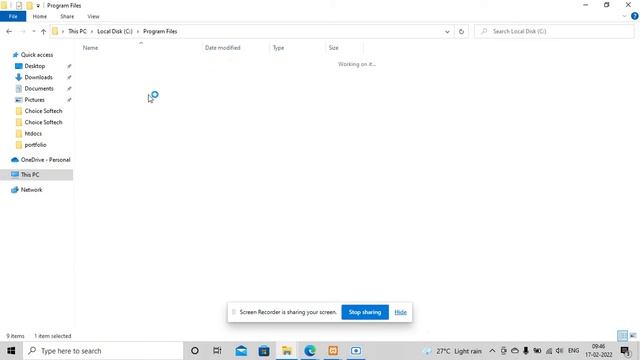Open Downloads in the Quick access list
640x360 pixels.
[38, 77]
